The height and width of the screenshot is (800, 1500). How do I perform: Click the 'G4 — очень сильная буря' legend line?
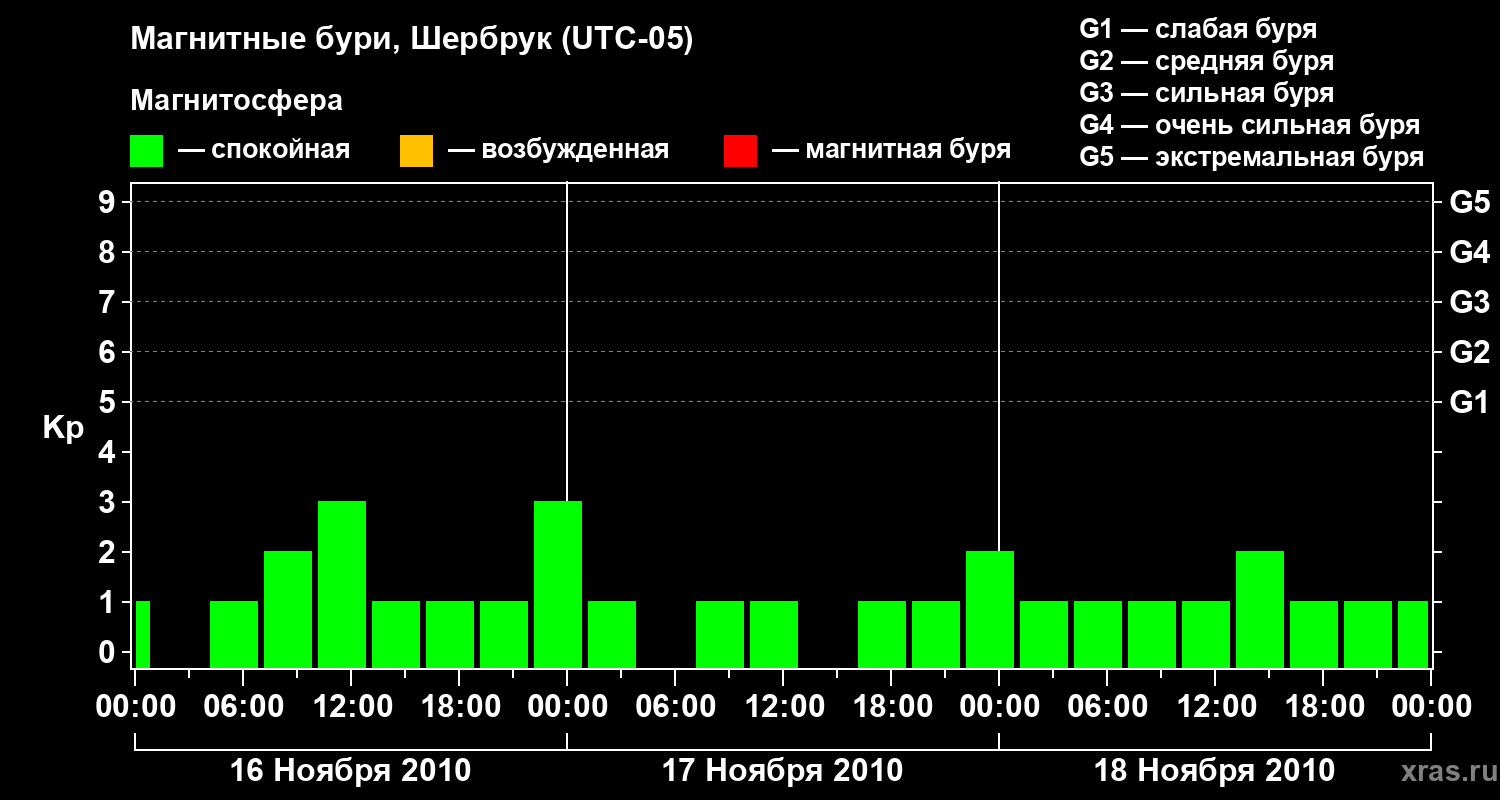coord(1250,125)
